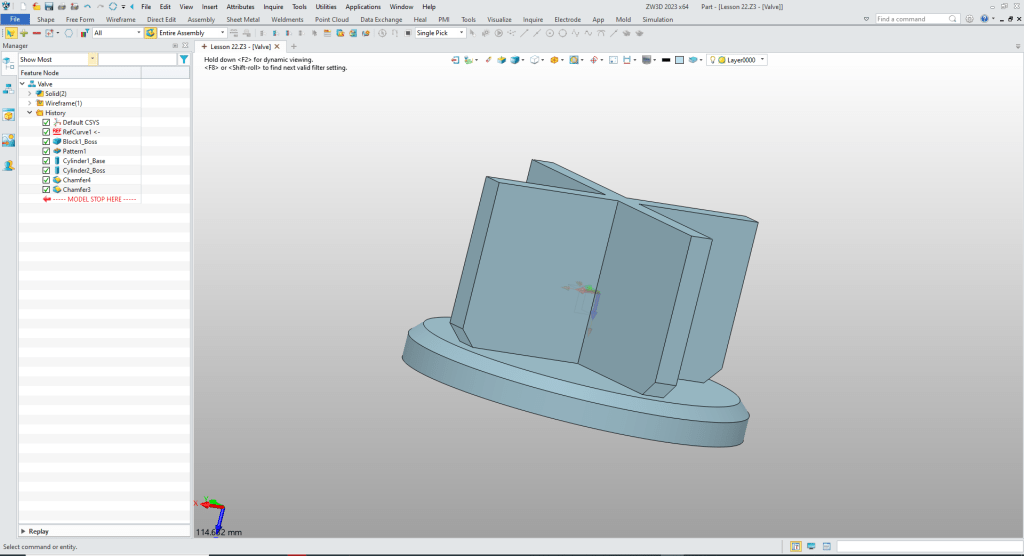Click the Undo arrow icon
Screen dimensions: 1024x556
[87, 6]
